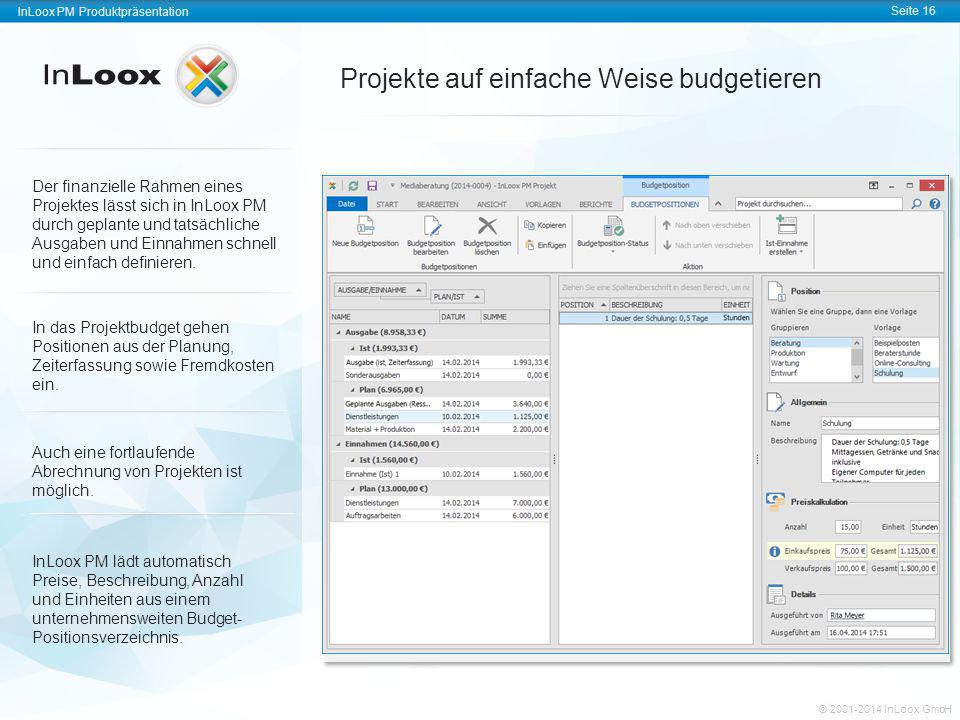Select the BUDGETPOSITIONEN tab
Screen dimensions: 960x720
click(x=665, y=204)
